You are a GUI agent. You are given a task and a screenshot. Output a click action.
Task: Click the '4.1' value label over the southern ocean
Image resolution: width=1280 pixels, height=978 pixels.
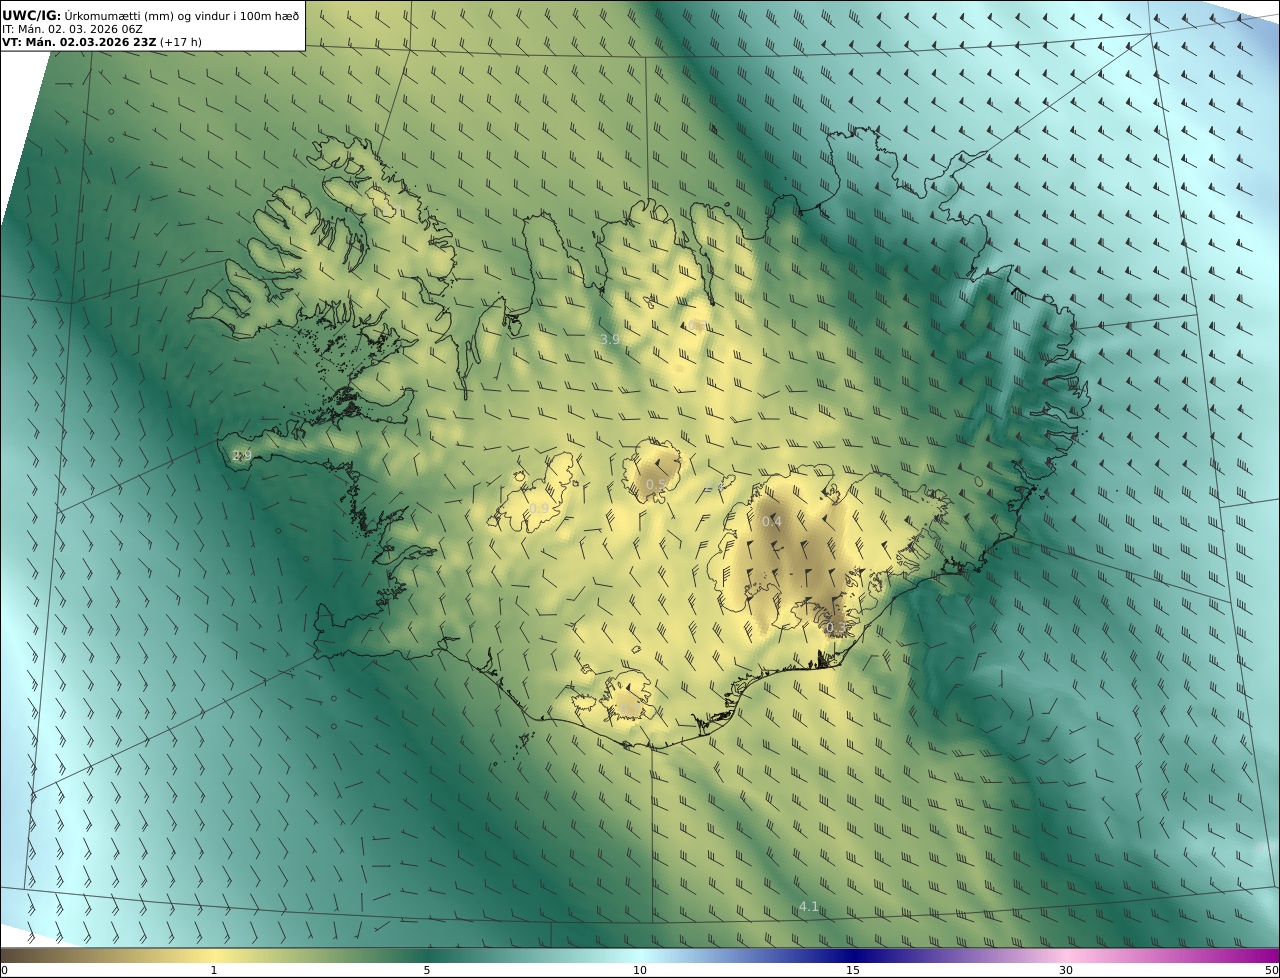(x=809, y=907)
